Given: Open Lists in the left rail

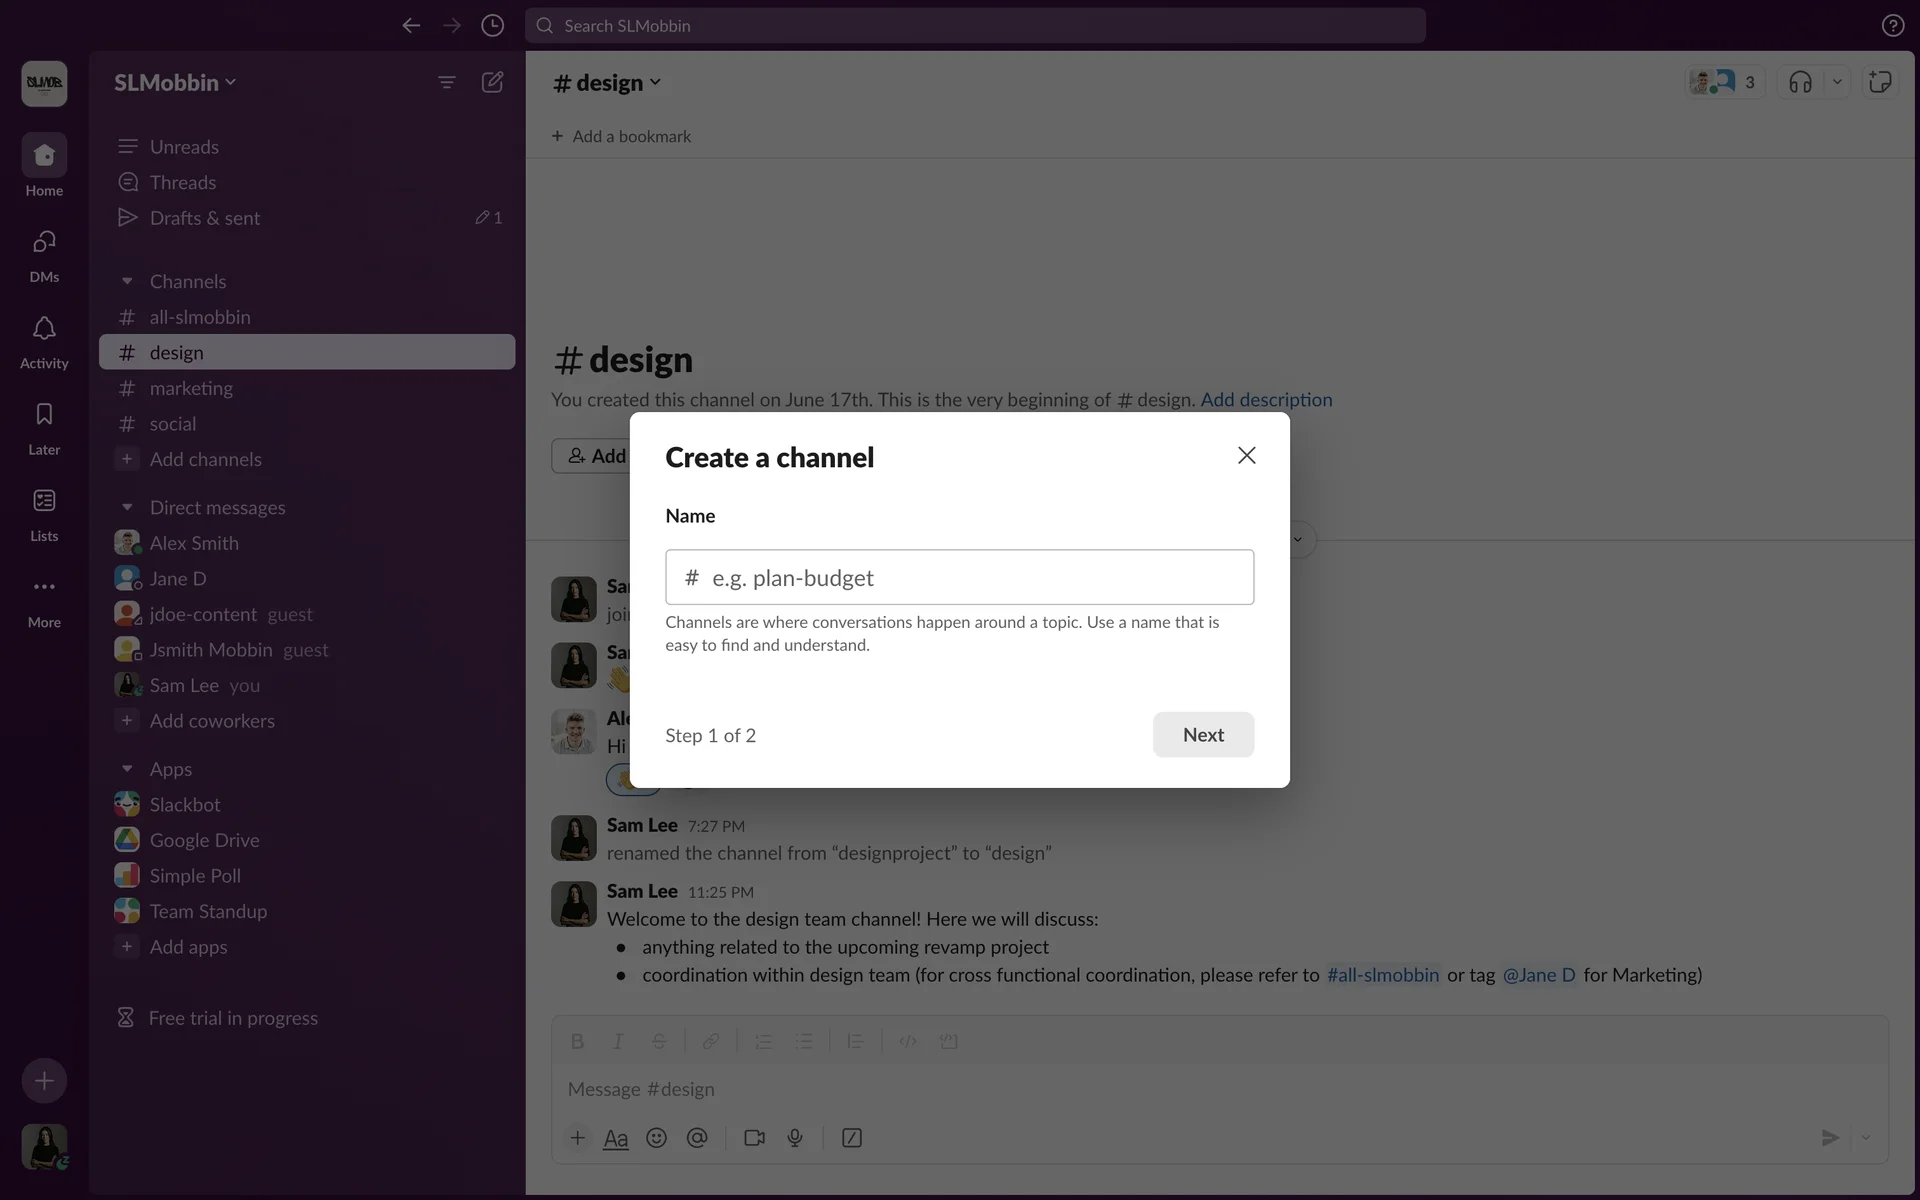Looking at the screenshot, I should [44, 501].
